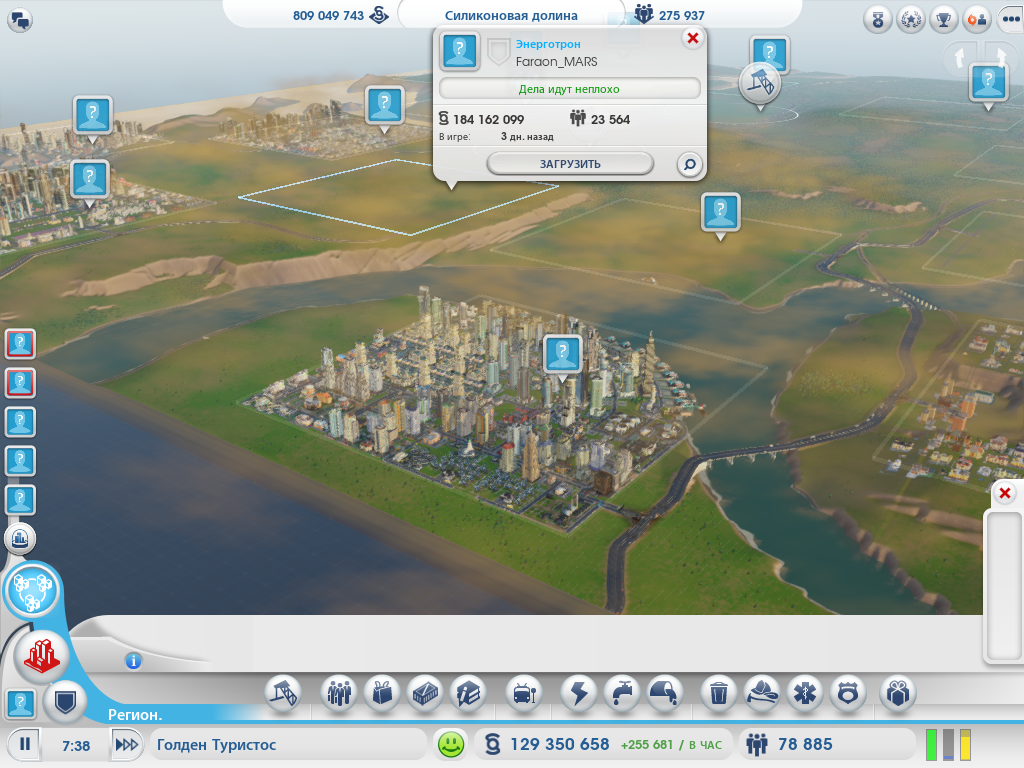Select the player marker over the central skyscraper city
Viewport: 1024px width, 768px height.
pyautogui.click(x=562, y=355)
